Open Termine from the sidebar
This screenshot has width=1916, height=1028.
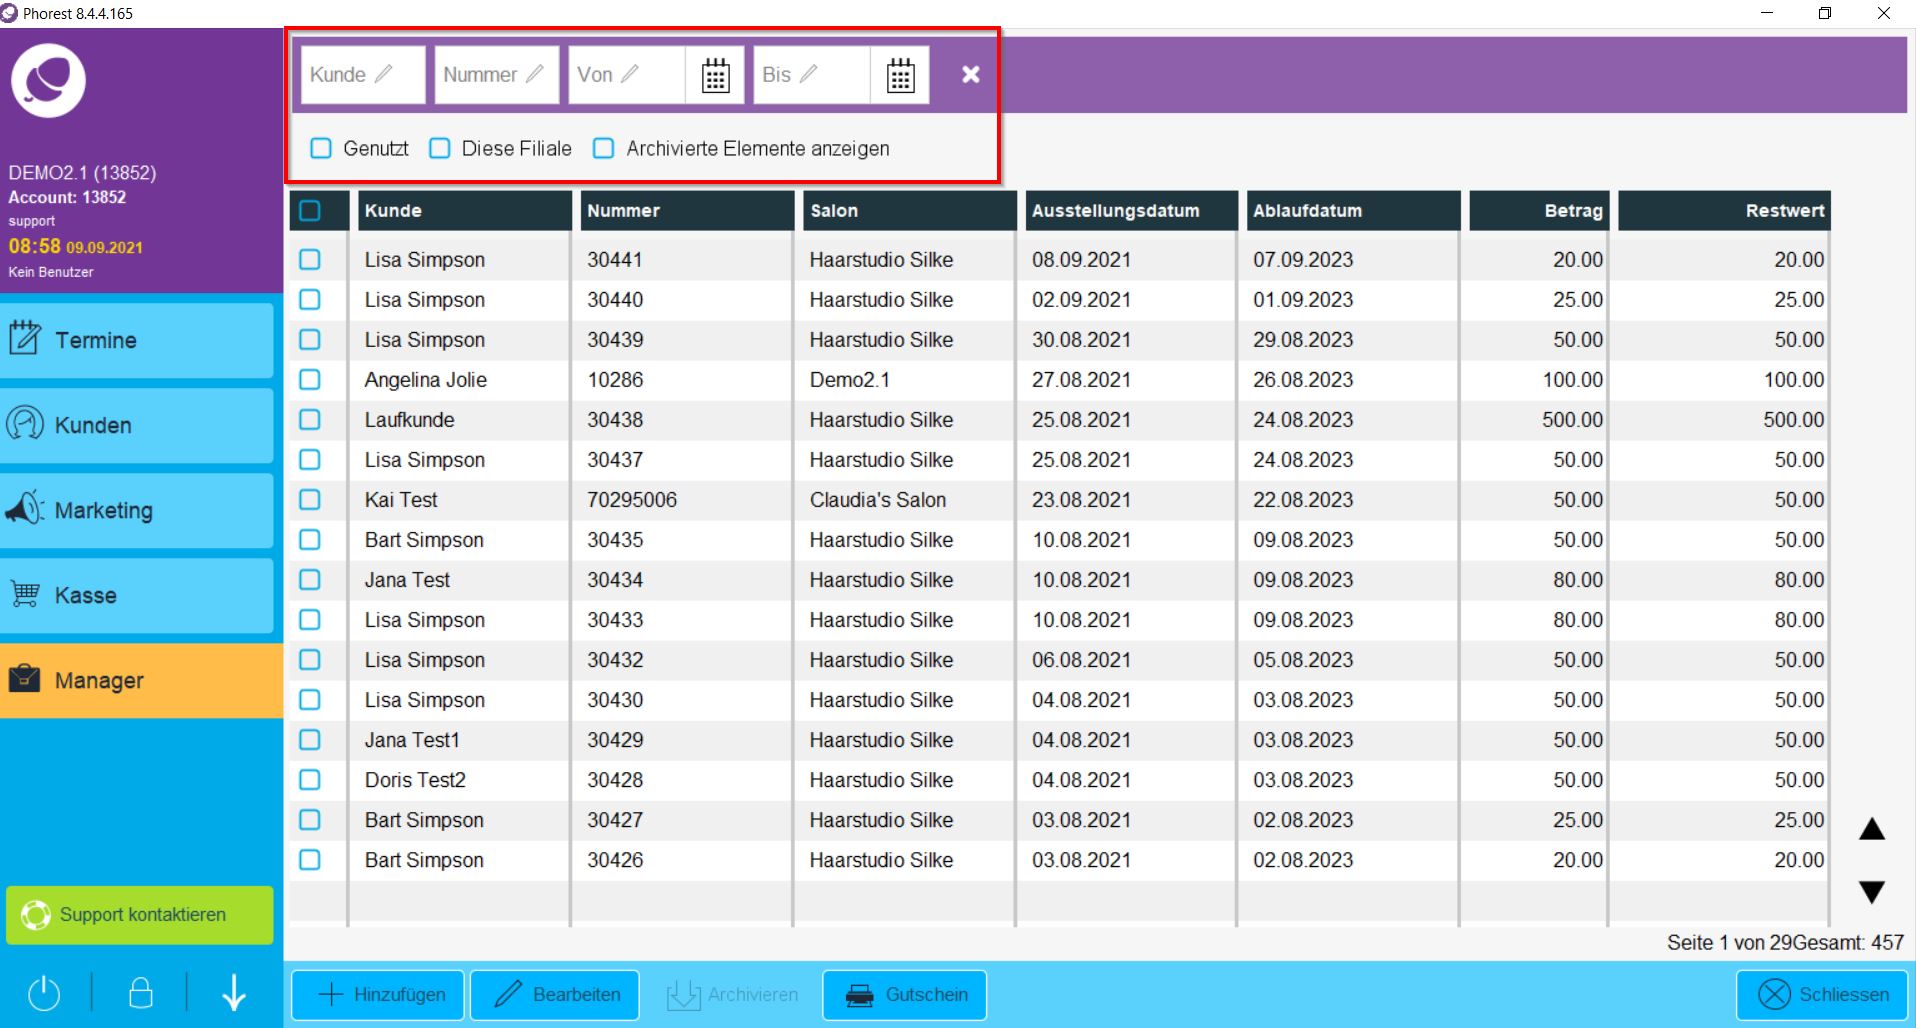pyautogui.click(x=137, y=340)
